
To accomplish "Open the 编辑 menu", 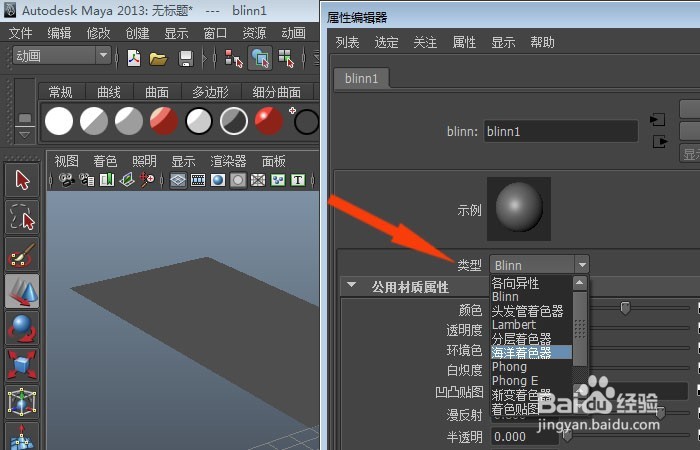I will pyautogui.click(x=59, y=33).
